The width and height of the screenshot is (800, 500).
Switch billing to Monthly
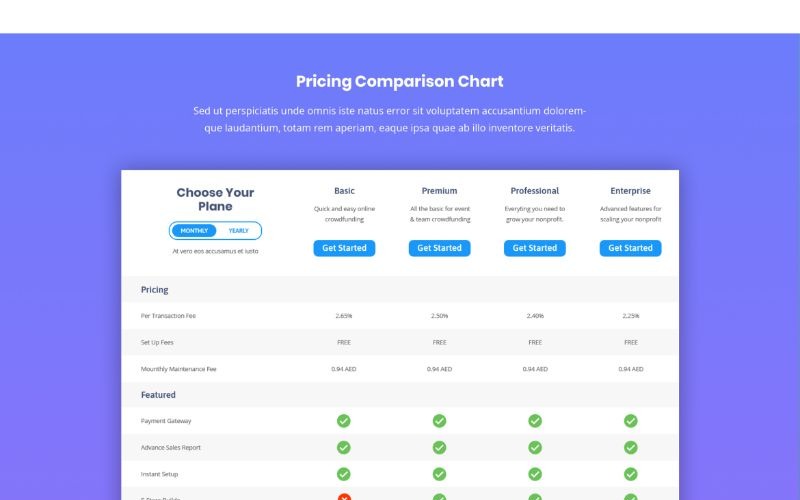point(195,231)
